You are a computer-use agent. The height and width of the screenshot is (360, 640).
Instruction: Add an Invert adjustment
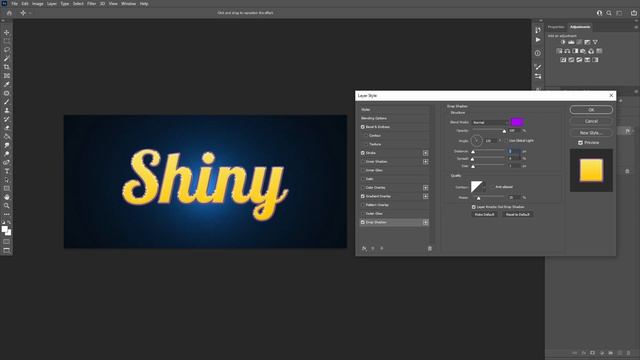point(563,60)
